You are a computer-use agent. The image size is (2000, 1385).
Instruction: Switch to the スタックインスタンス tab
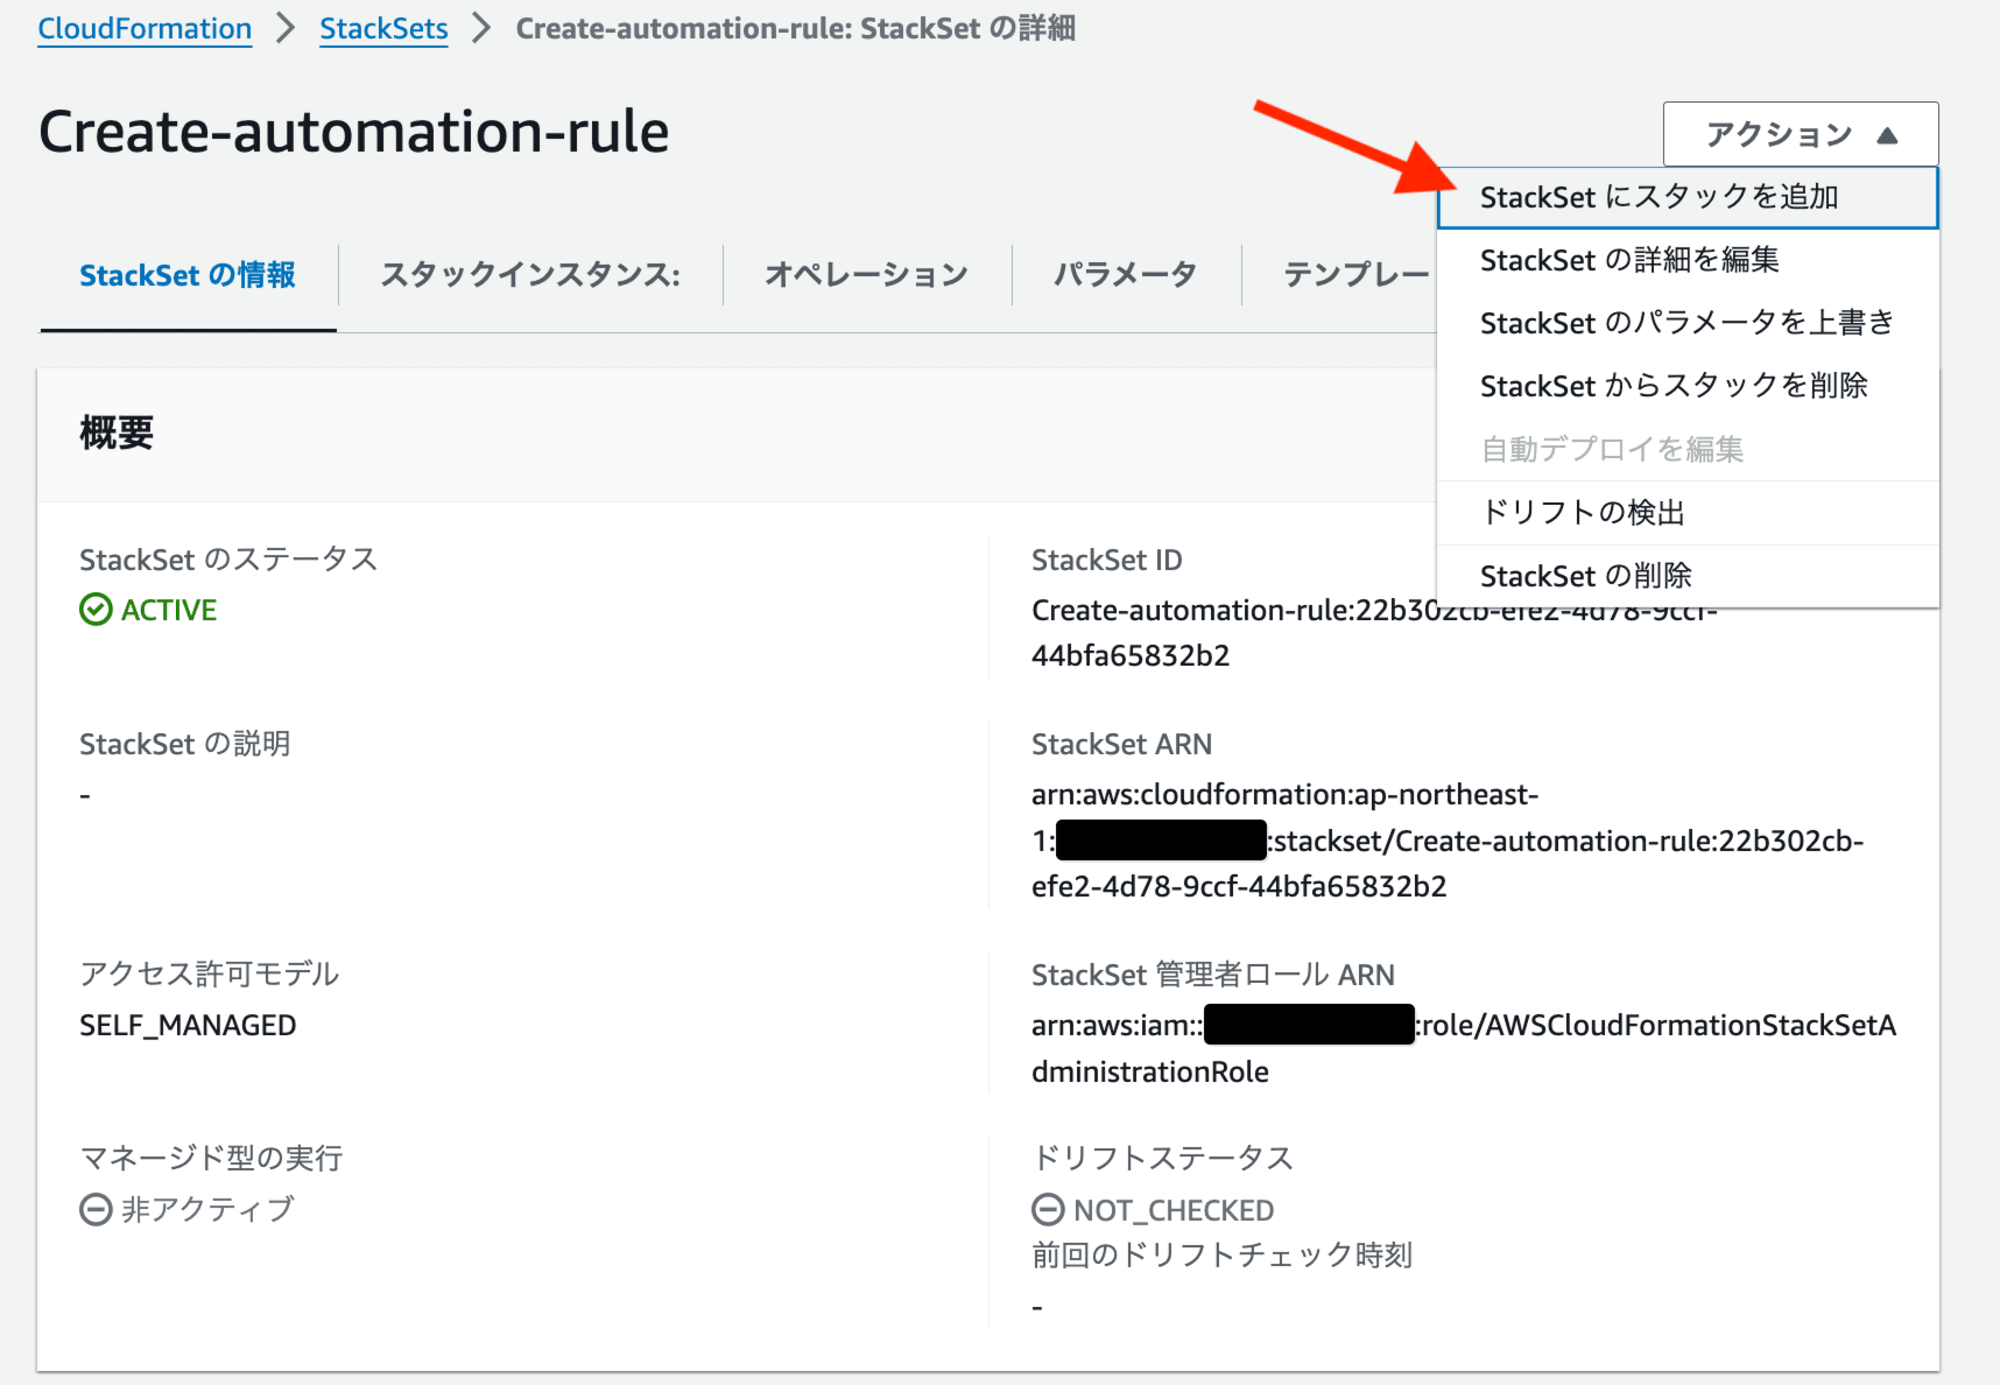(x=530, y=275)
